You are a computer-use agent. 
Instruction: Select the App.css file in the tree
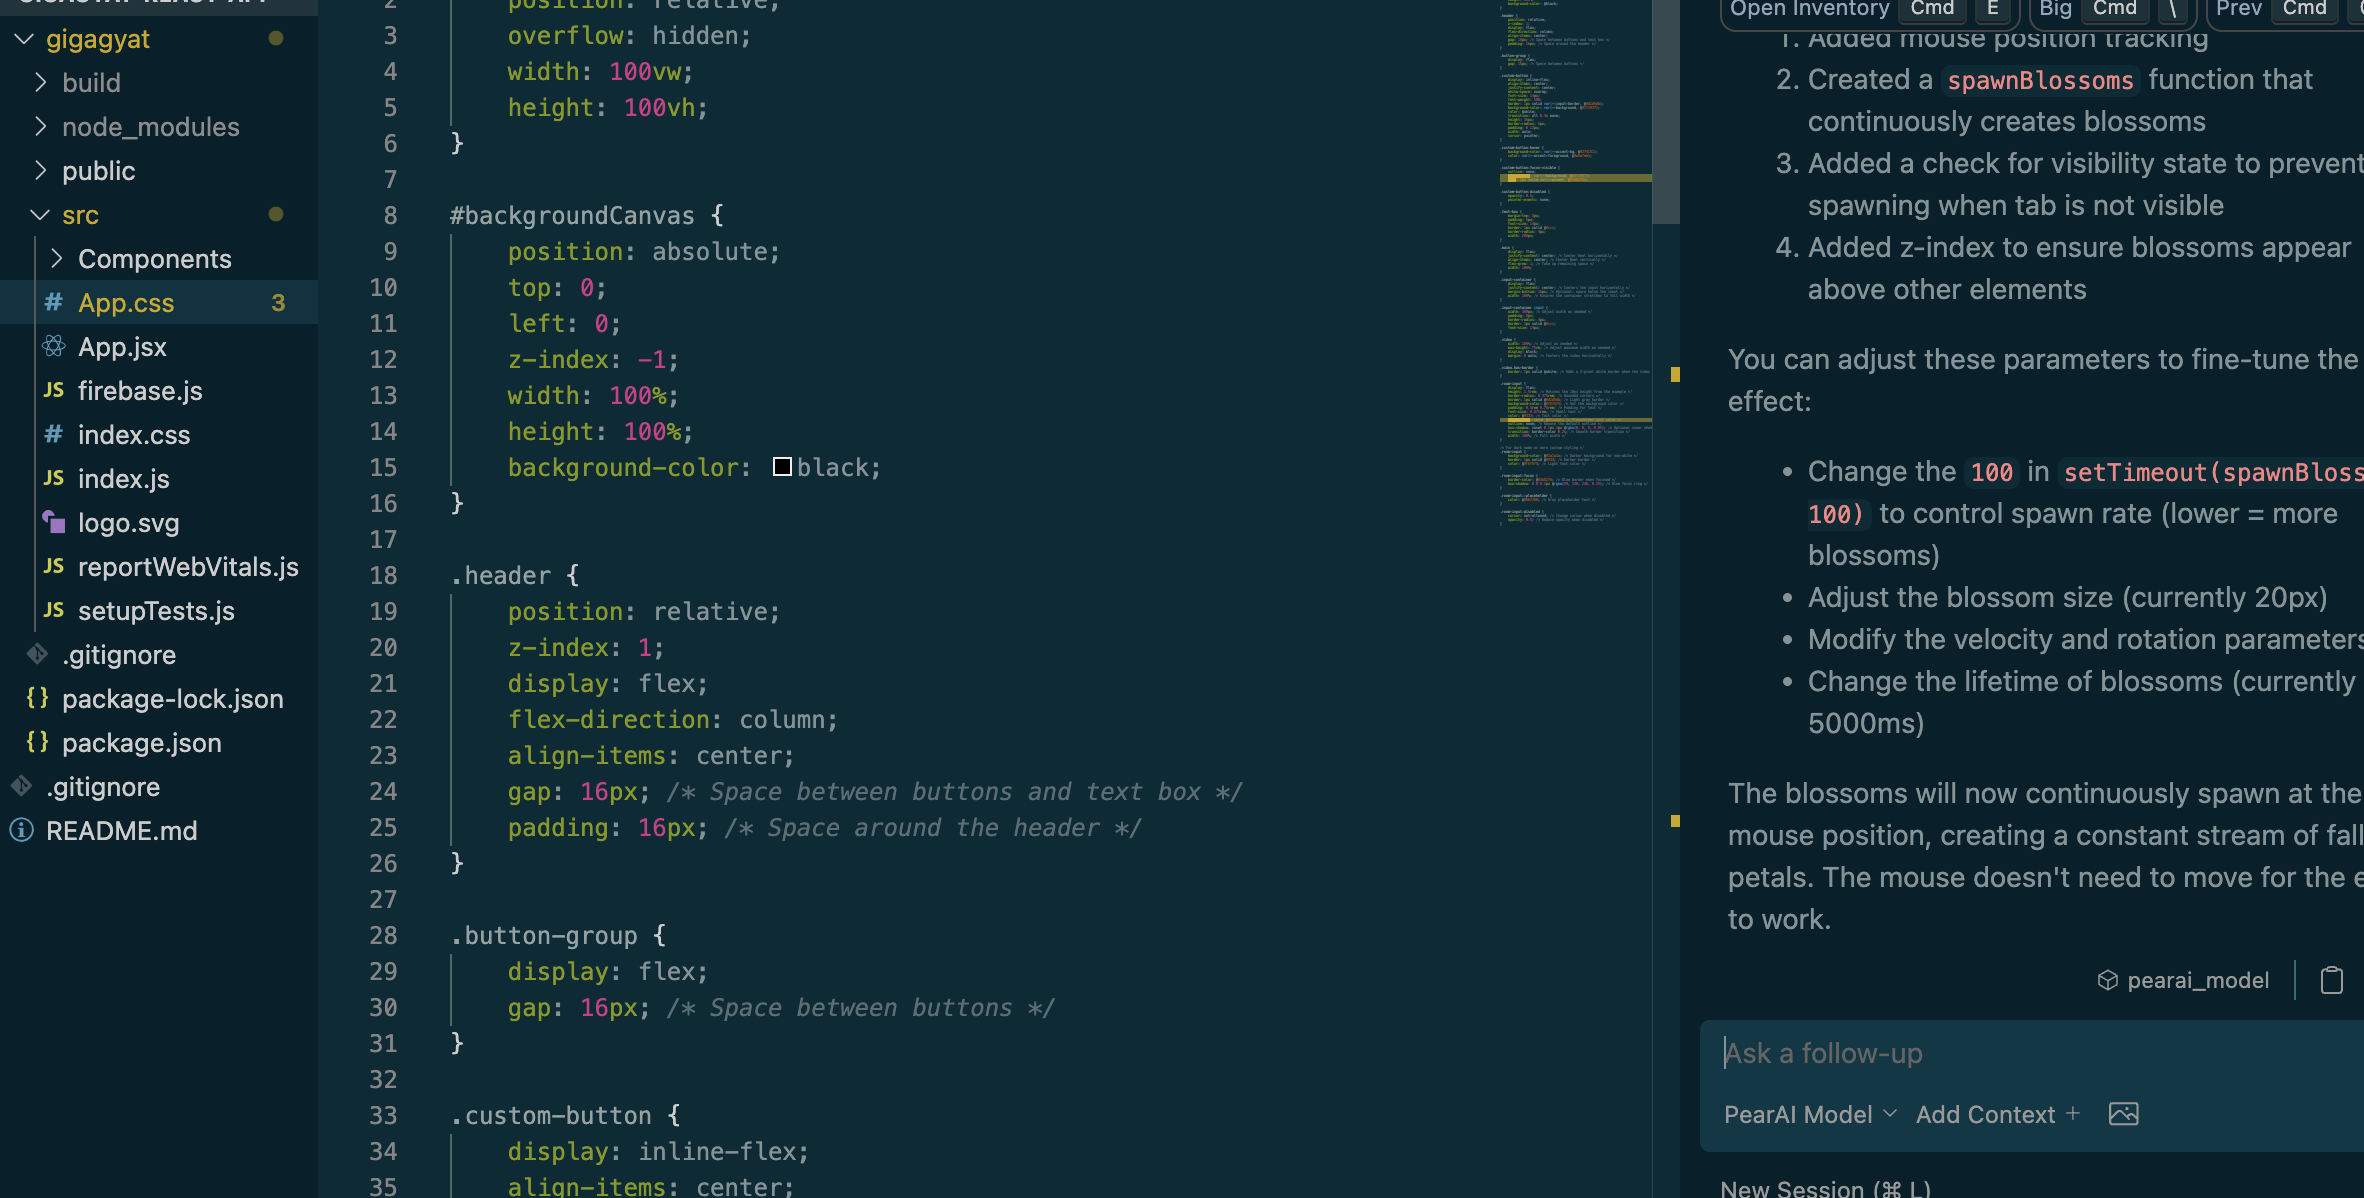(x=126, y=303)
